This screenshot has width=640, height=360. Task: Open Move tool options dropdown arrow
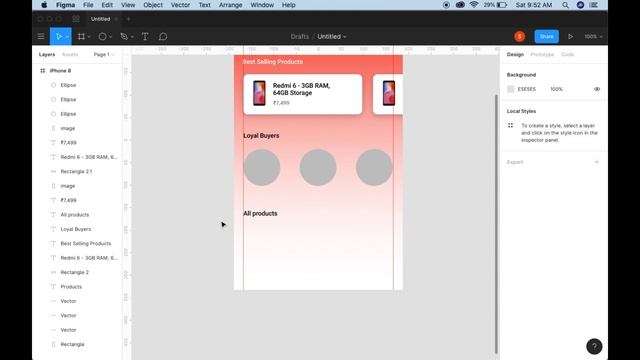[x=67, y=37]
